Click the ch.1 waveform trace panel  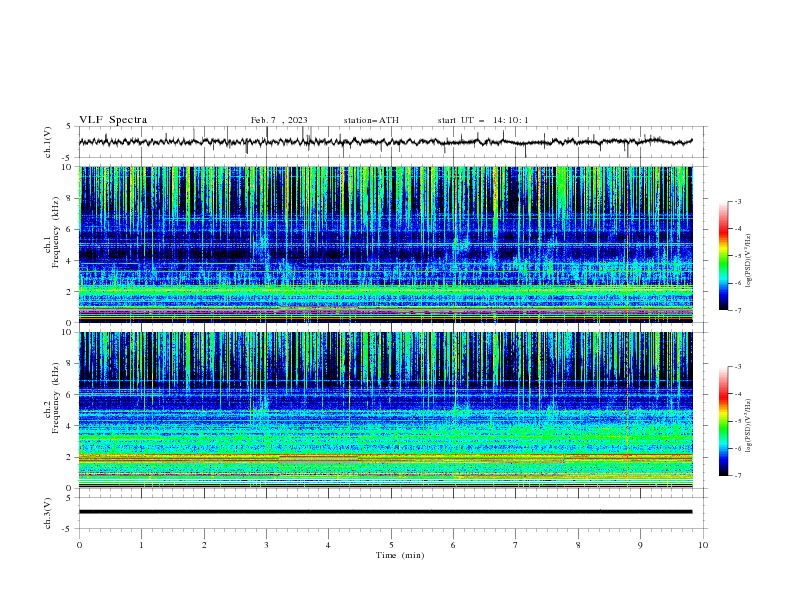tap(393, 142)
